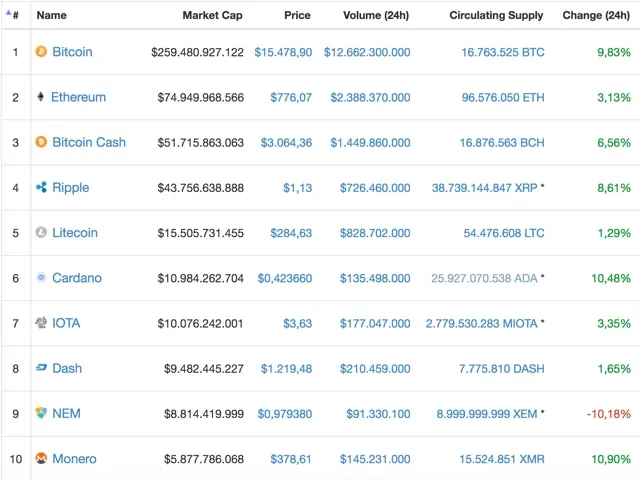The image size is (640, 480).
Task: Open the Dash name link
Action: 67,368
